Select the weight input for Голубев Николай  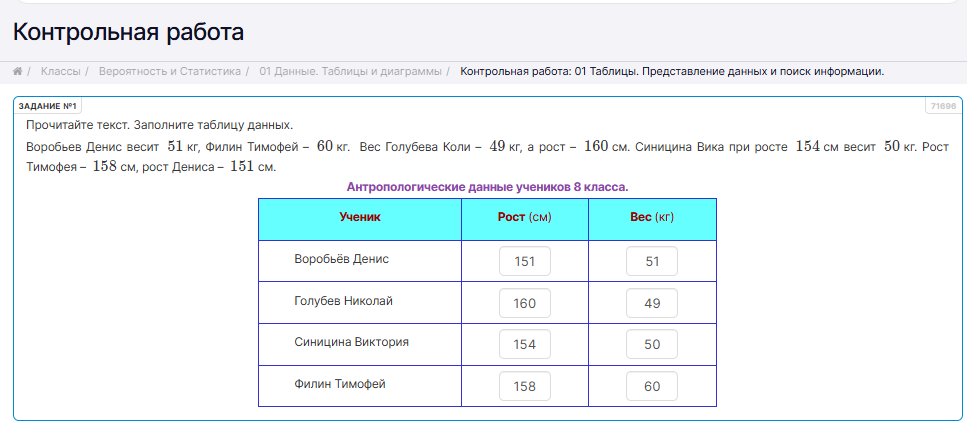point(652,303)
